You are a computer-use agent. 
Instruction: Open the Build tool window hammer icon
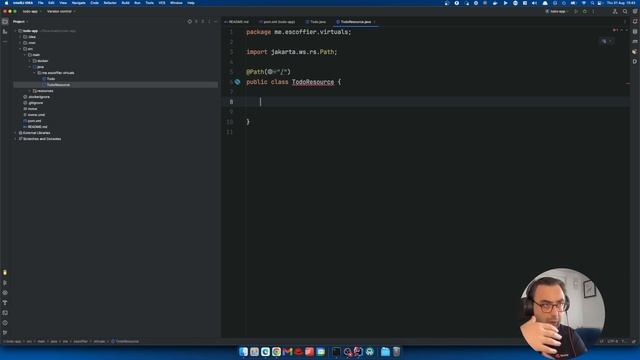(x=5, y=303)
